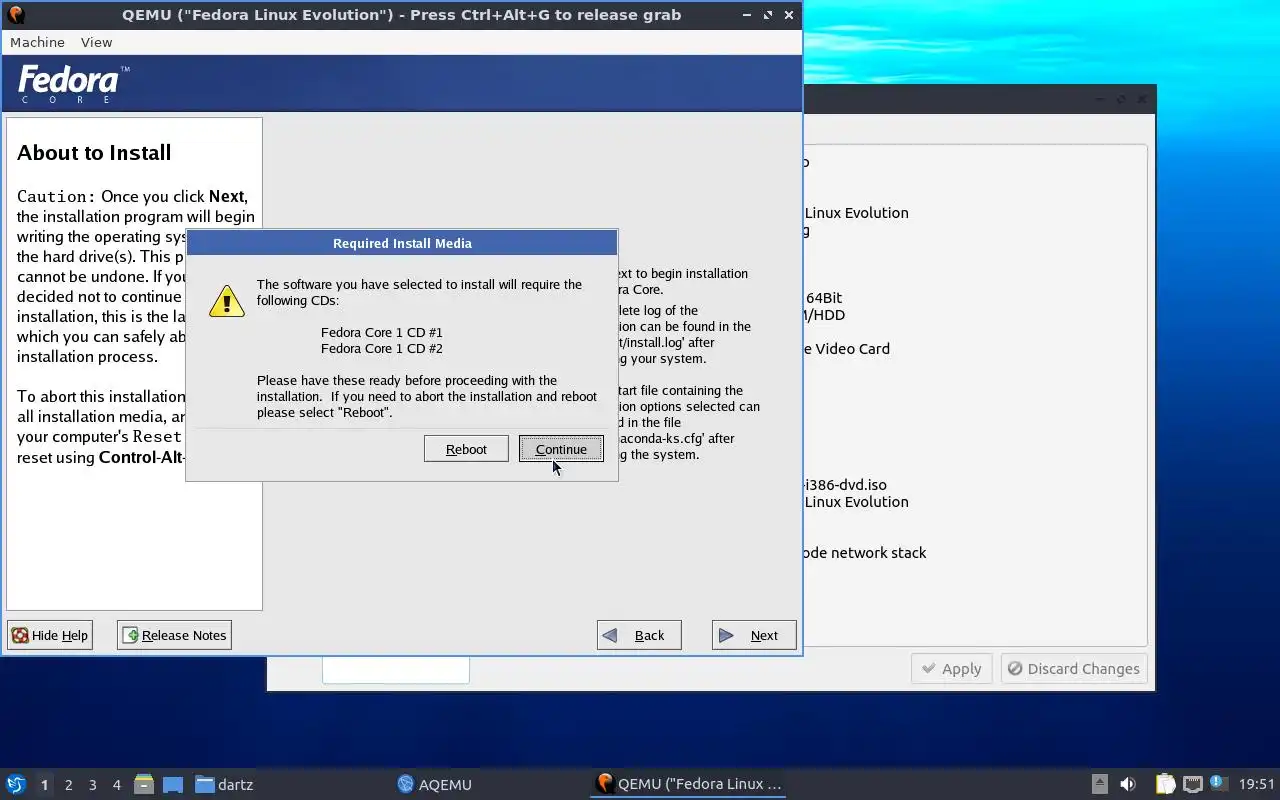Click the text Fedora Core 1 CD #1
This screenshot has height=800, width=1280.
click(382, 332)
